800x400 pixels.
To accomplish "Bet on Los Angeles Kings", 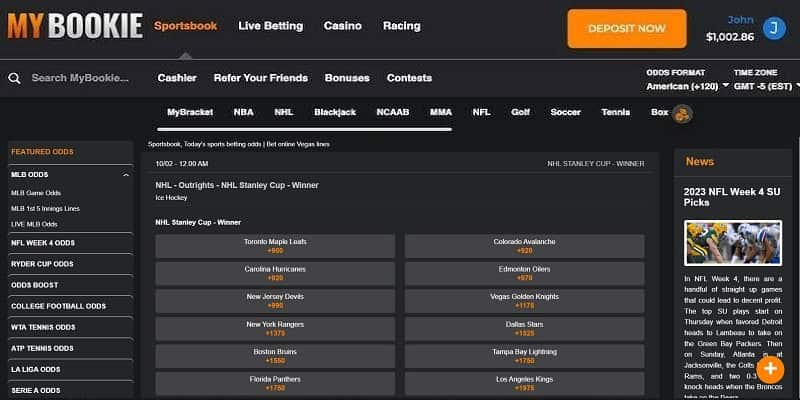I will [524, 384].
